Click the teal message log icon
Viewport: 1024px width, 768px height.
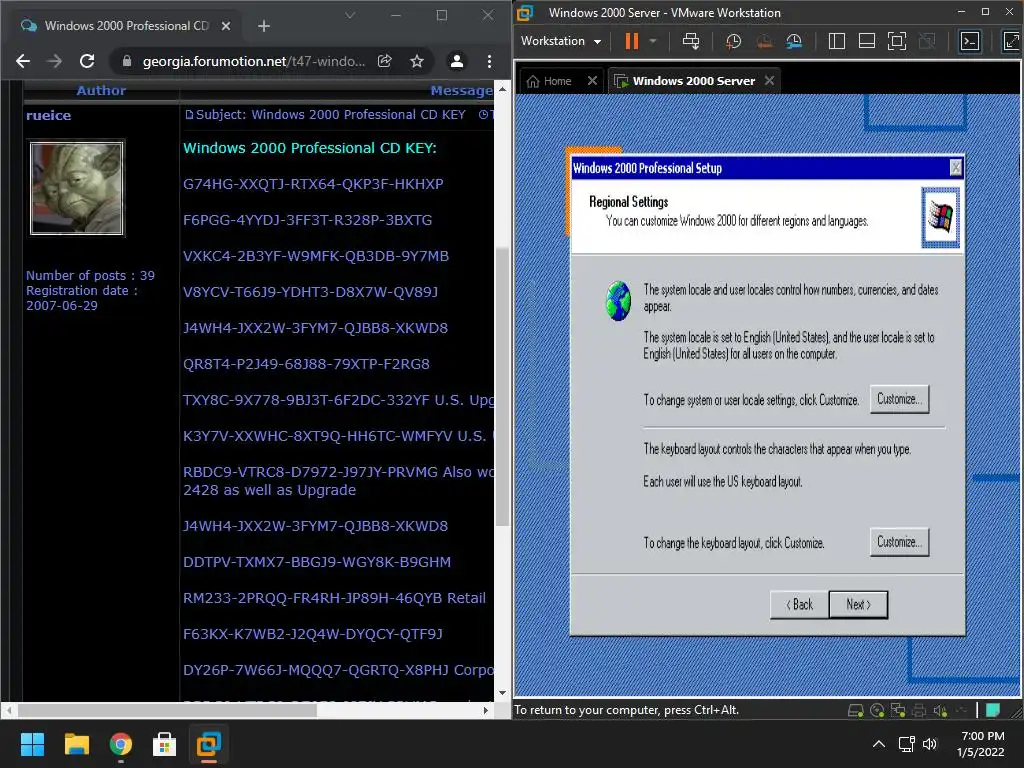click(993, 710)
